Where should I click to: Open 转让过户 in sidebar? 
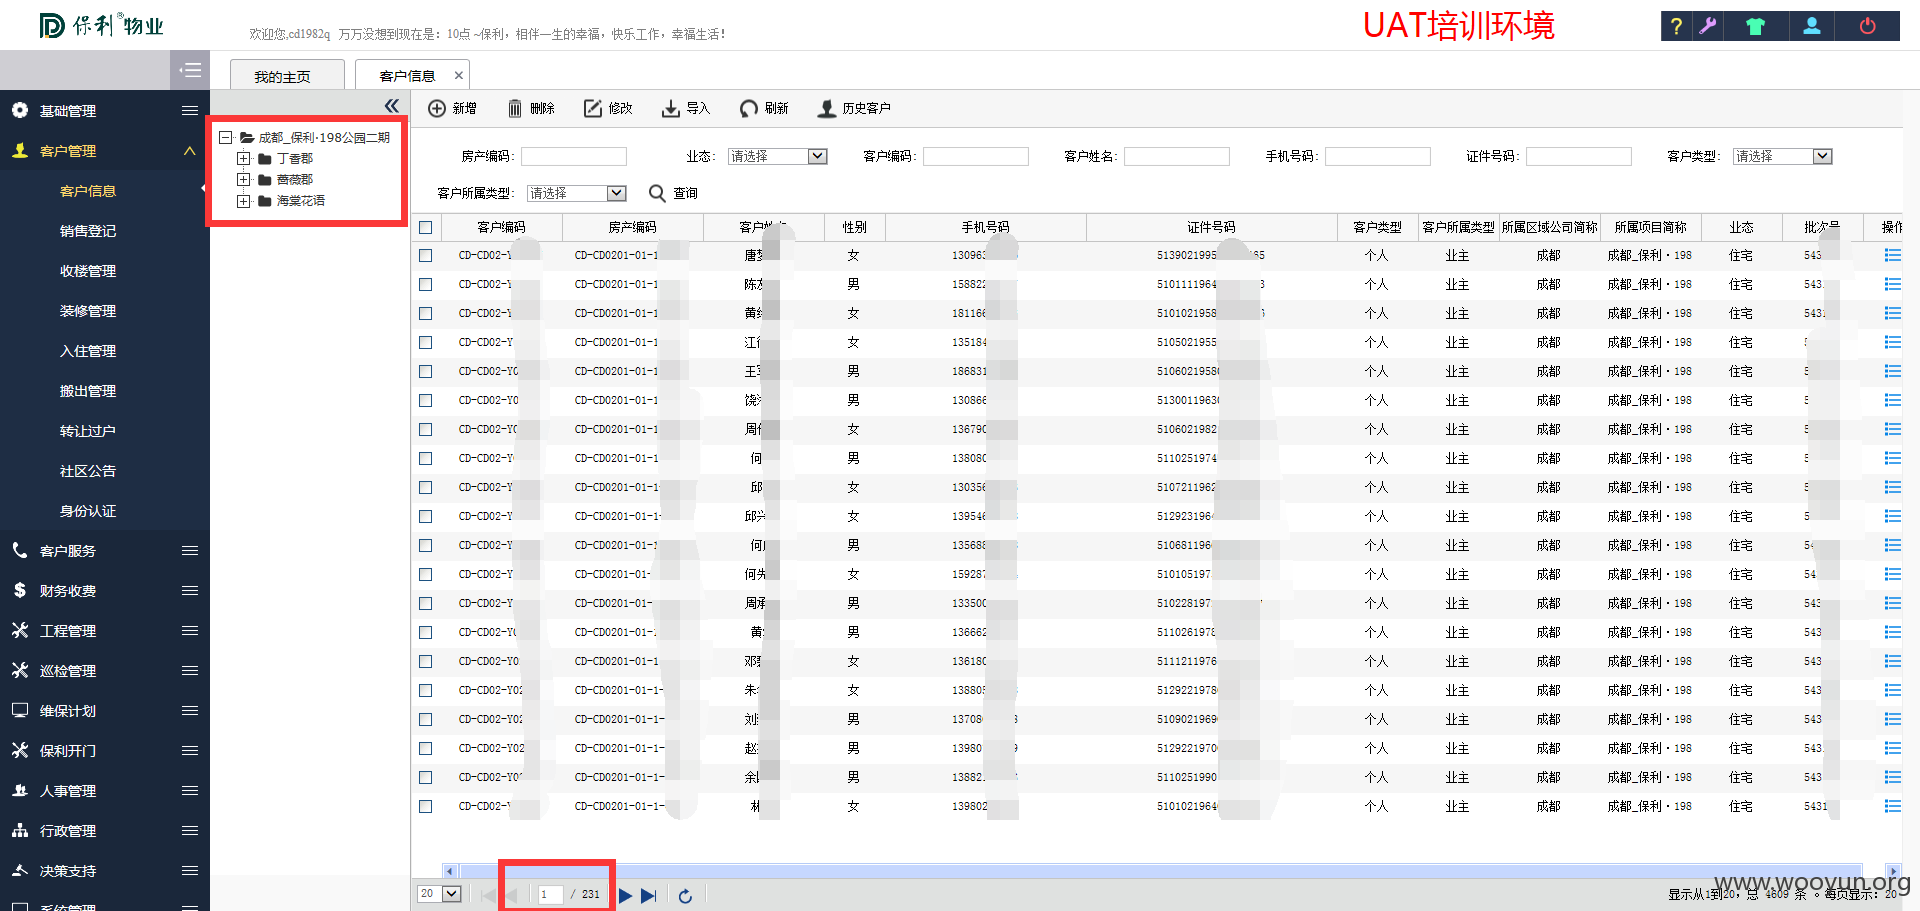click(x=88, y=430)
